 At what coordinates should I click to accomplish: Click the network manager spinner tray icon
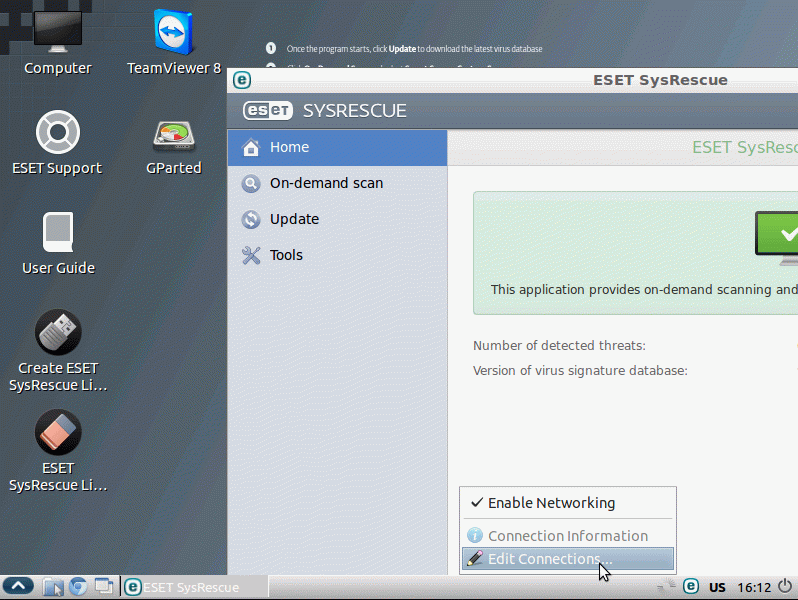click(x=666, y=587)
